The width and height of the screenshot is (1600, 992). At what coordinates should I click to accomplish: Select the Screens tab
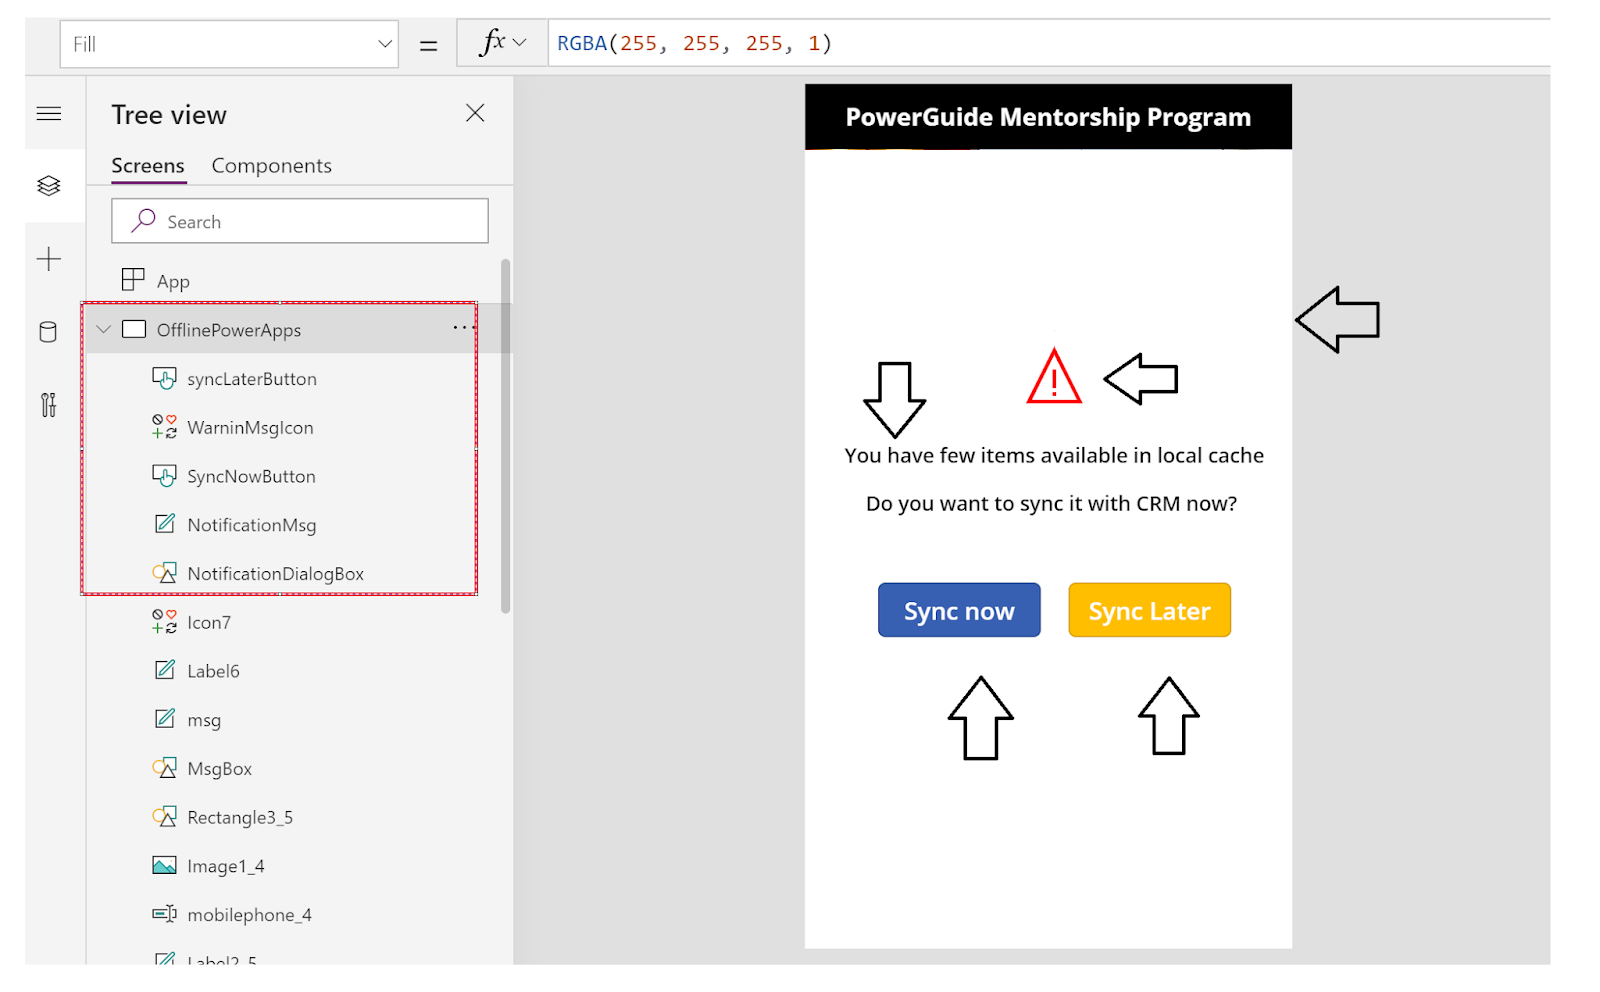tap(147, 165)
